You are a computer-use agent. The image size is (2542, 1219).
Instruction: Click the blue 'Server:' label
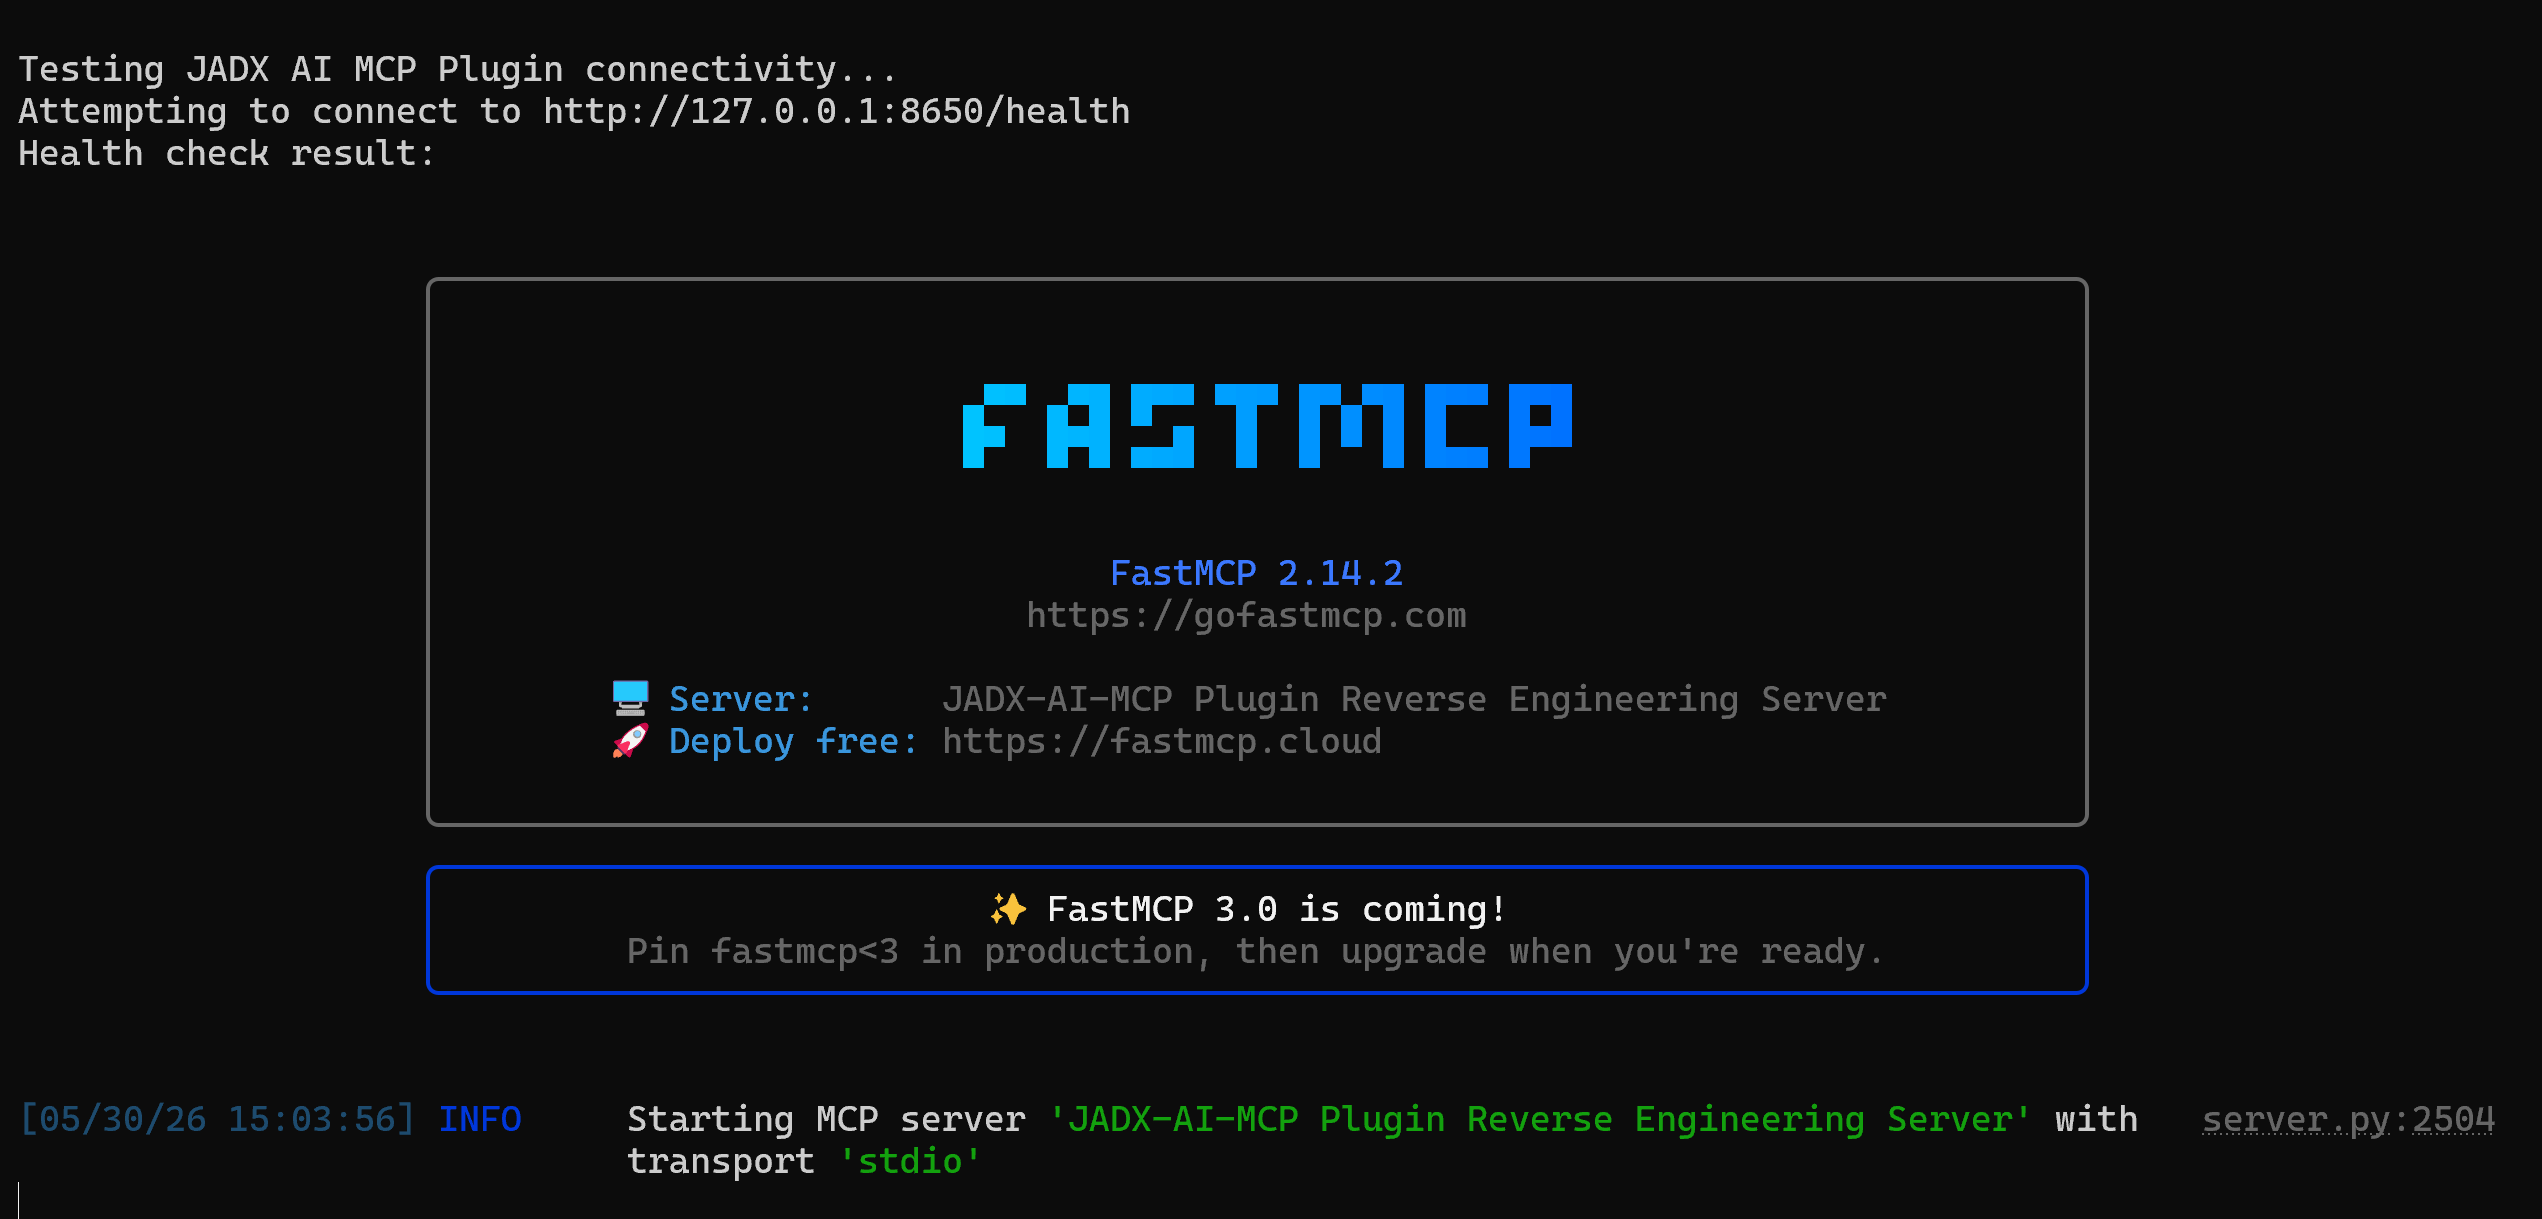(741, 699)
